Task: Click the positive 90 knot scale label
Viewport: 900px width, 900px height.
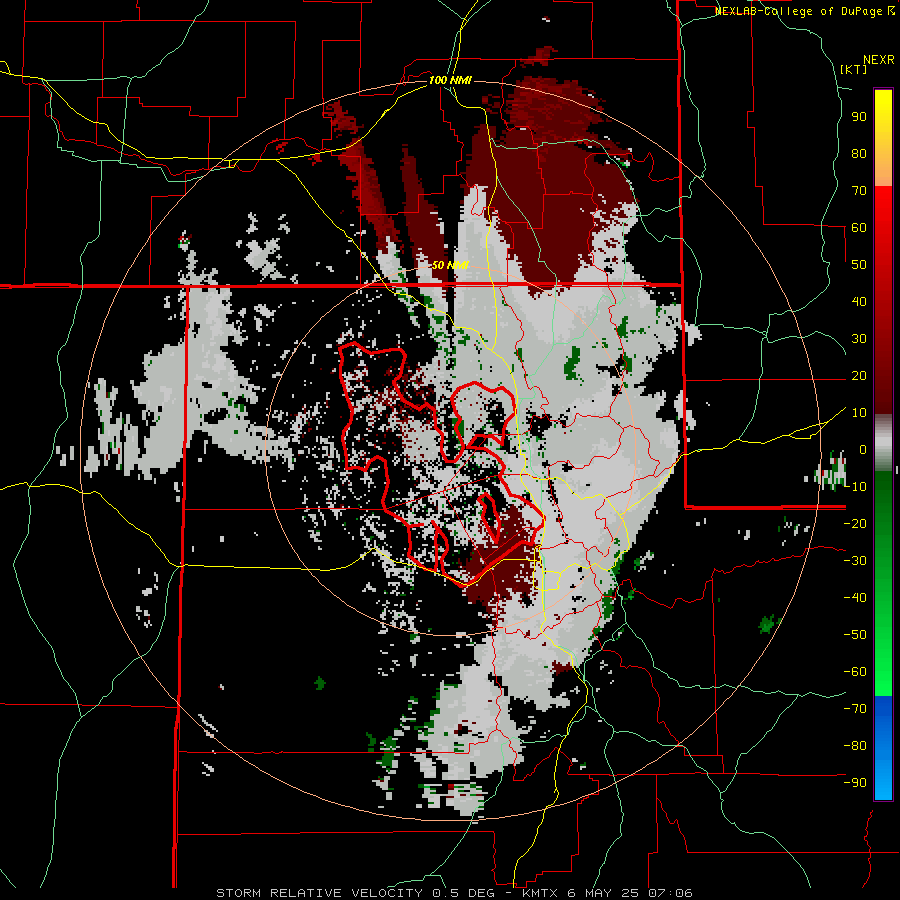Action: click(859, 117)
